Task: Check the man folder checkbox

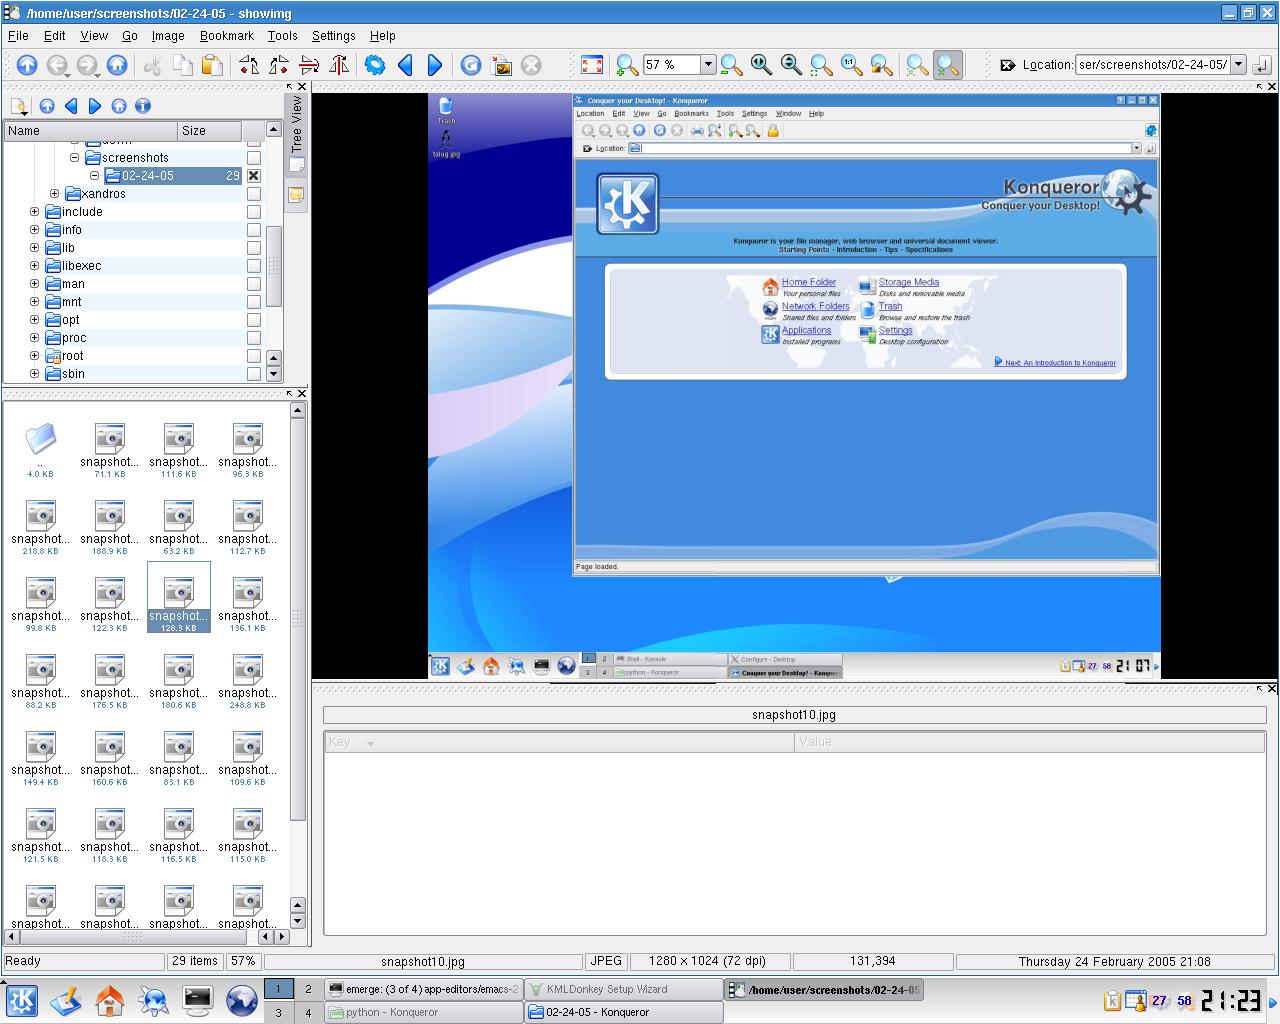Action: coord(254,284)
